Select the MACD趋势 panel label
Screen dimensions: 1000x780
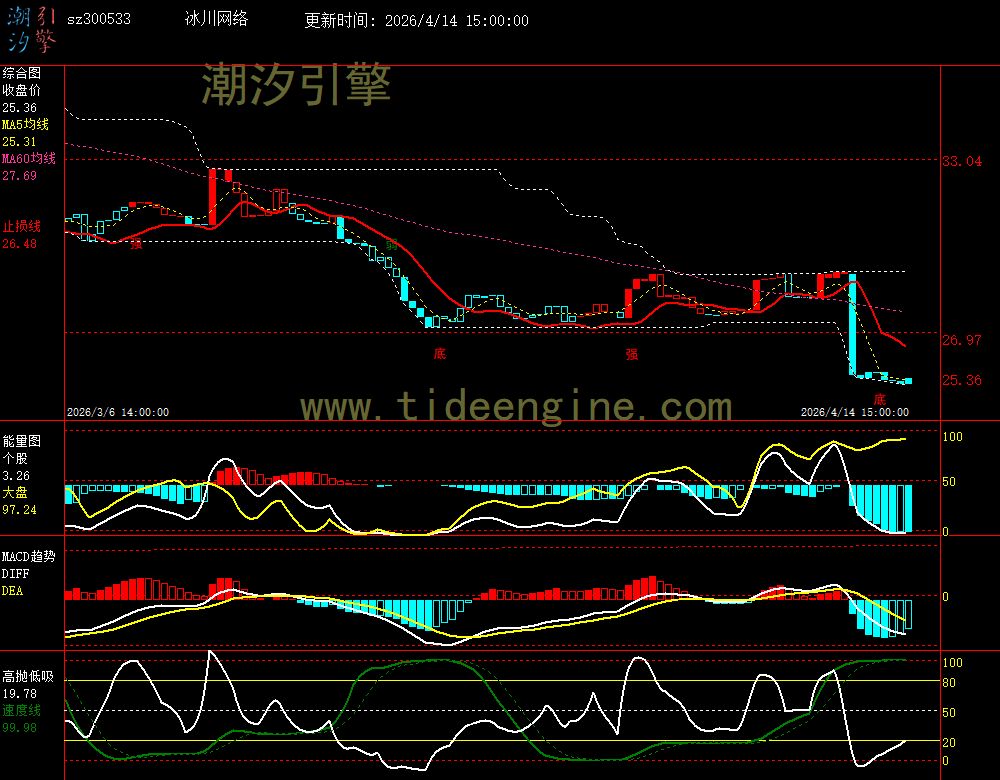click(x=28, y=556)
